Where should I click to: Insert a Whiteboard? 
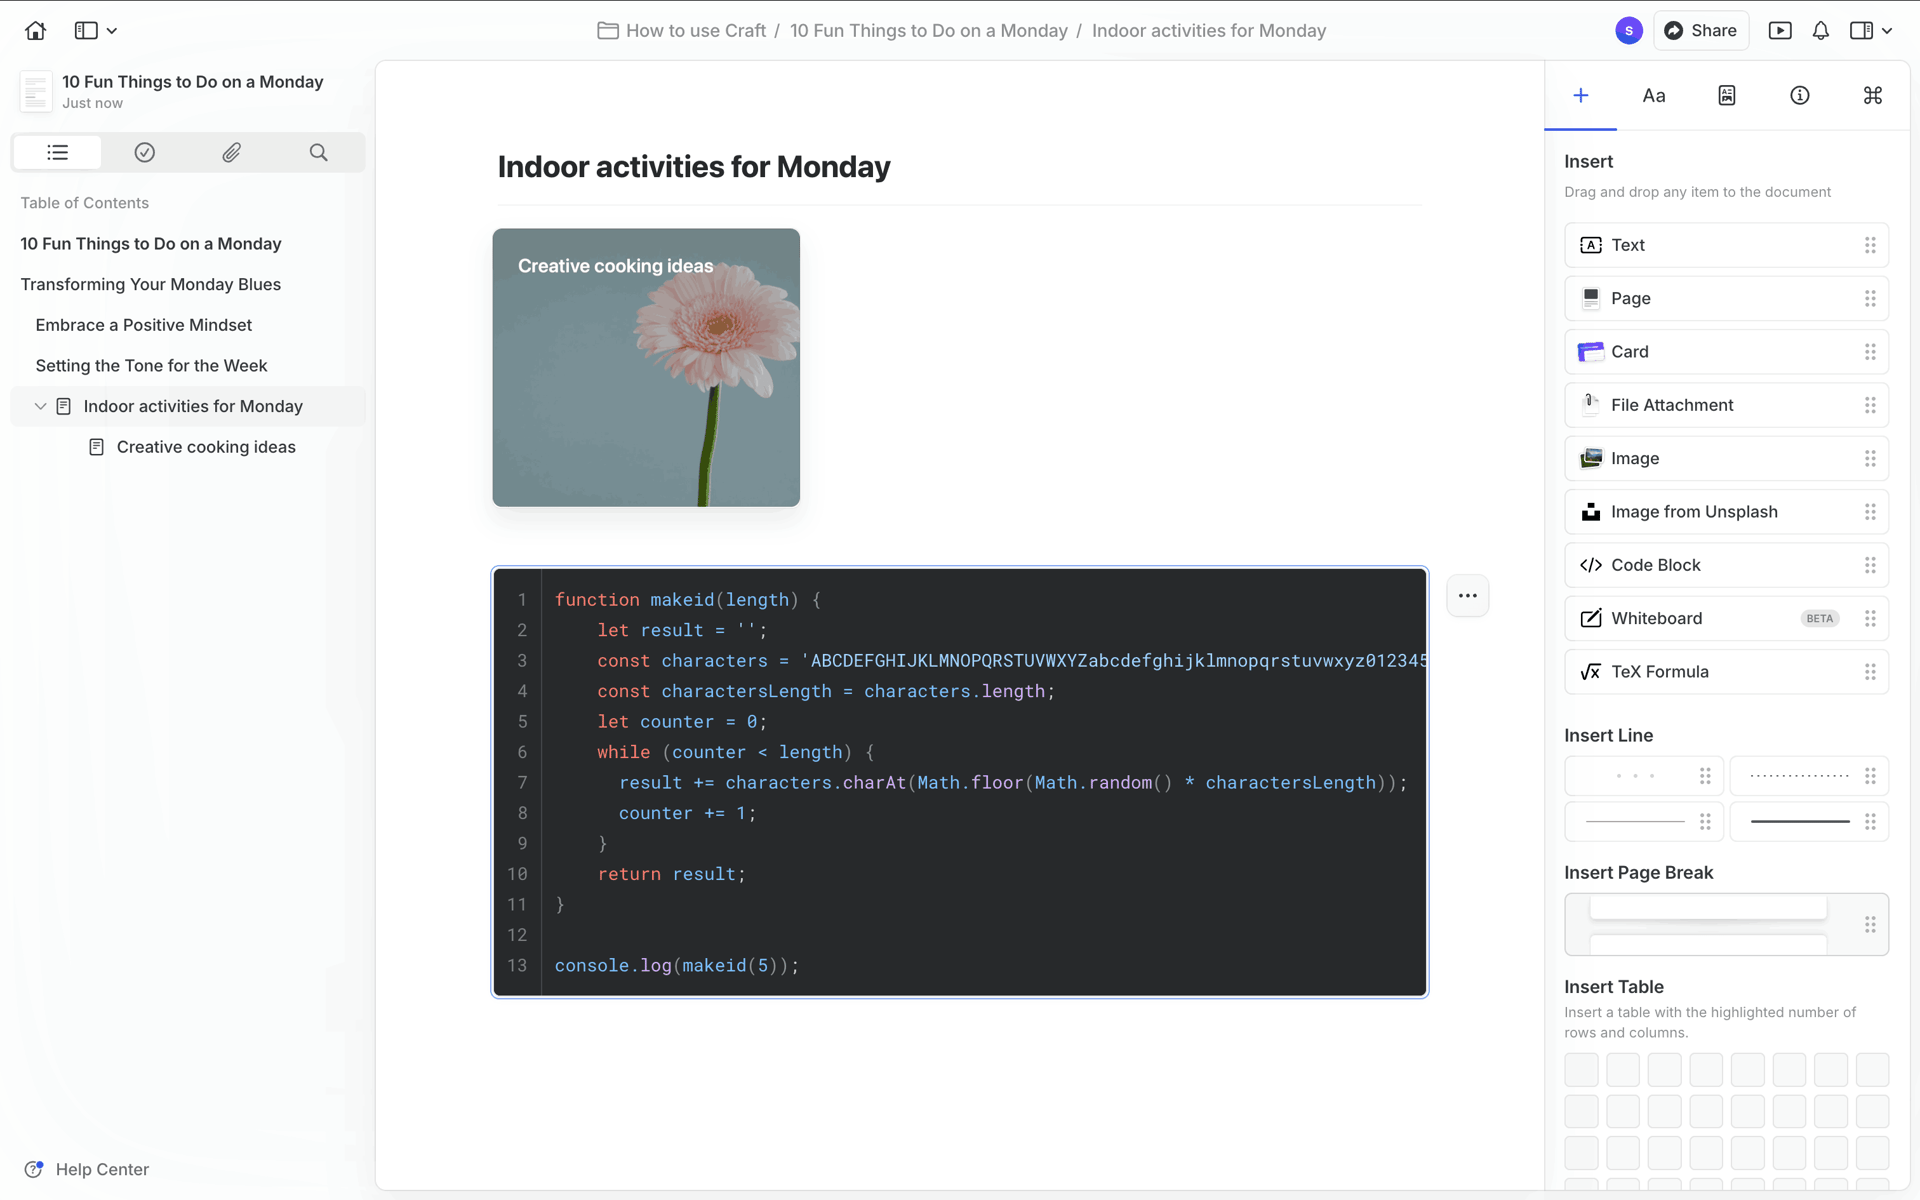(1726, 618)
